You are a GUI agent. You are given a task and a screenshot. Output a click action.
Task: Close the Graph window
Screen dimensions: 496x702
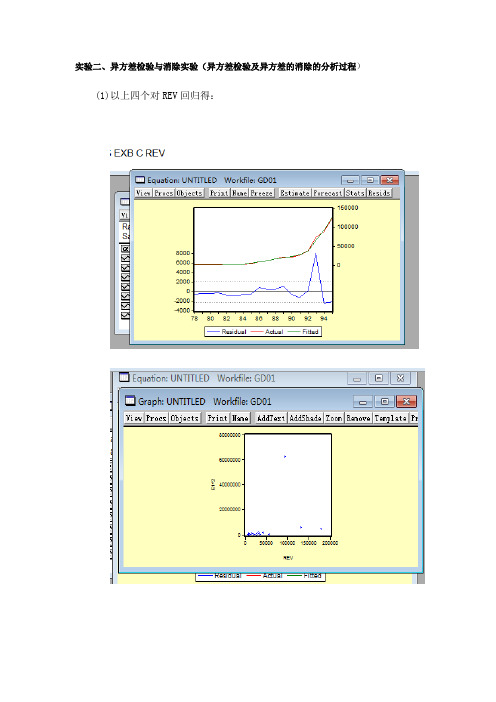coord(406,402)
